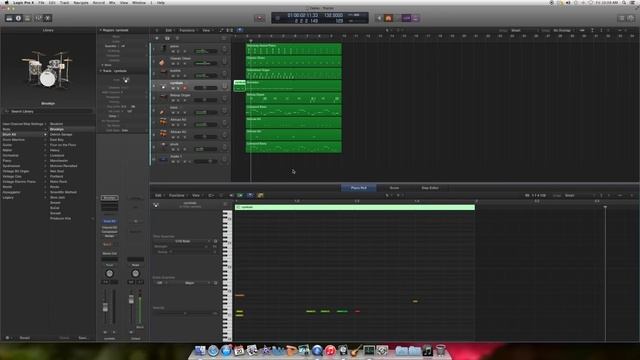Expand the More section in Region inspector
Image resolution: width=640 pixels, height=360 pixels.
(102, 65)
